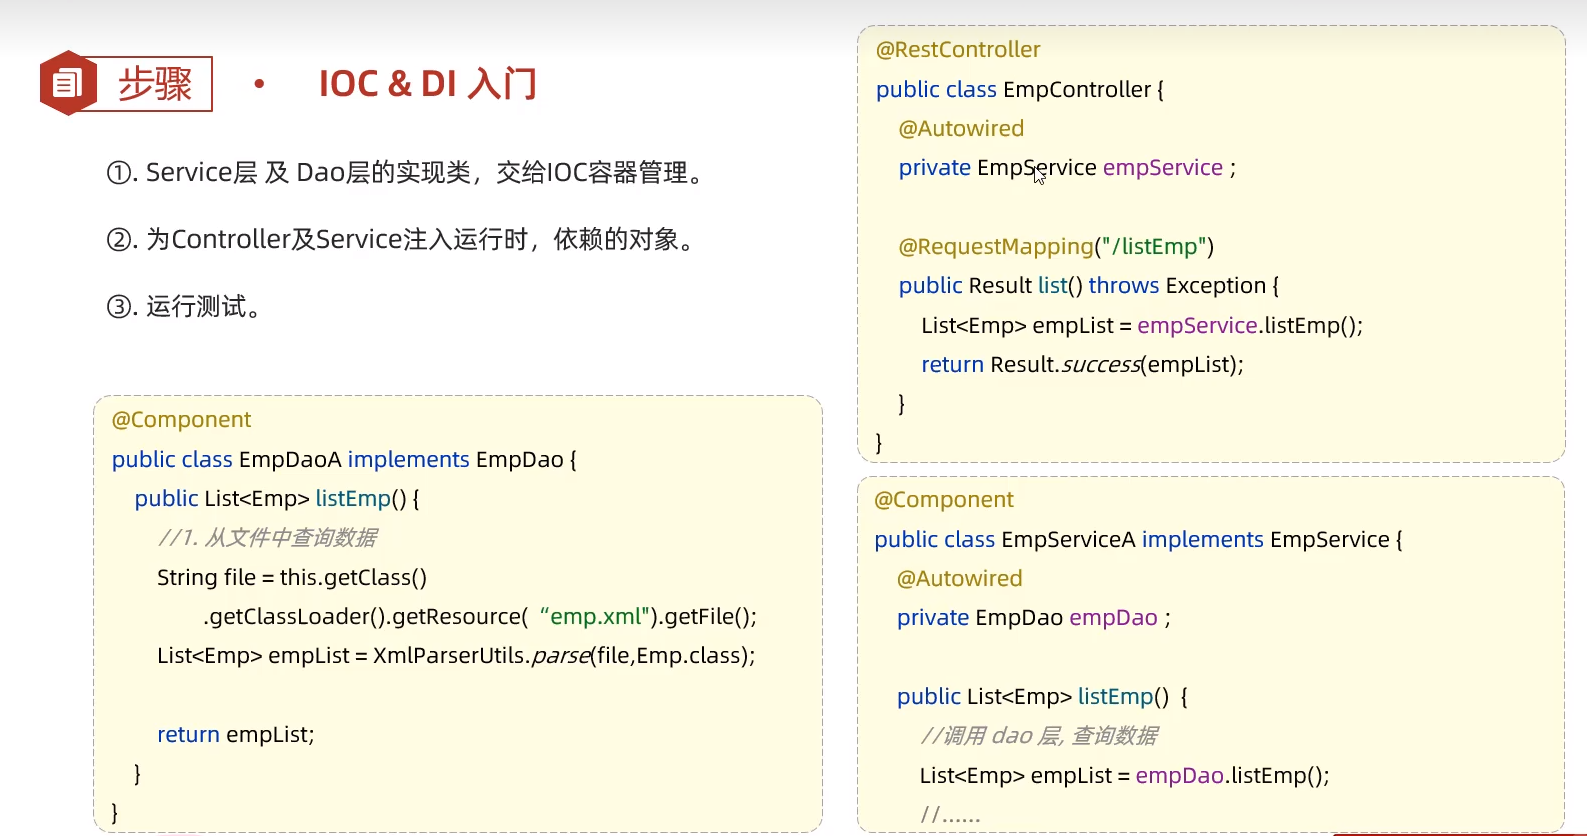Click public List<Emp> listEmp() in EmpDaoA
The height and width of the screenshot is (836, 1587).
tap(277, 499)
